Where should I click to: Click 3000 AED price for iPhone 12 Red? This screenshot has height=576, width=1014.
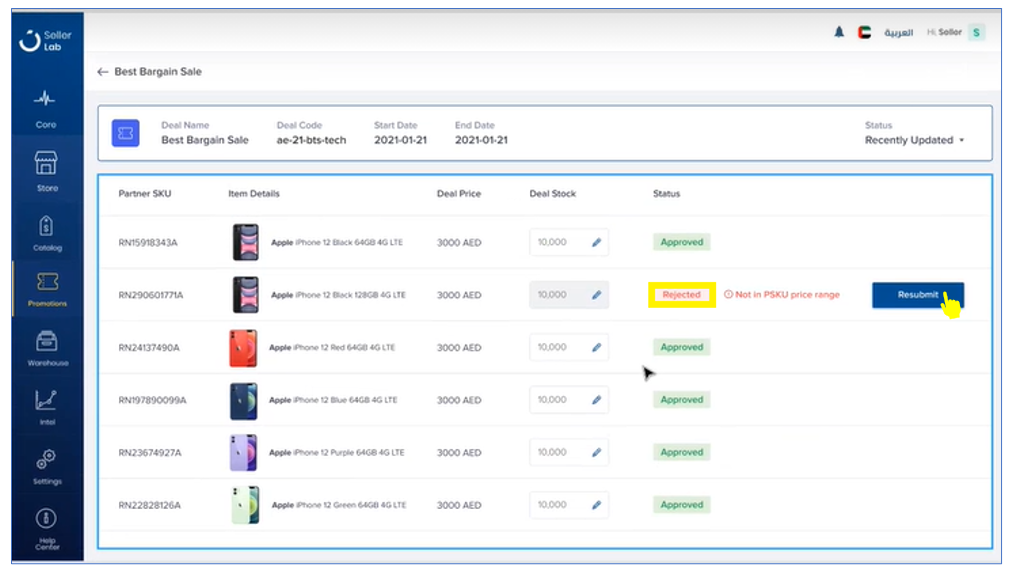[x=458, y=348]
